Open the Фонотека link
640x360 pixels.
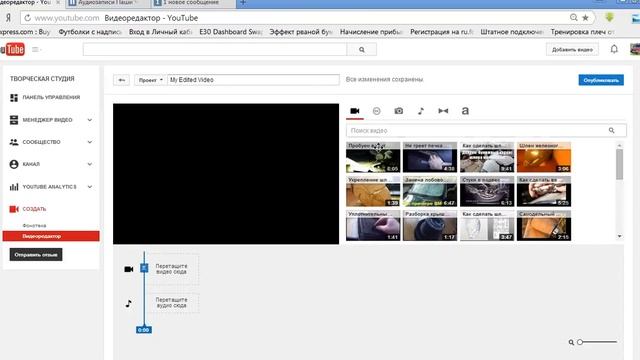[x=34, y=225]
